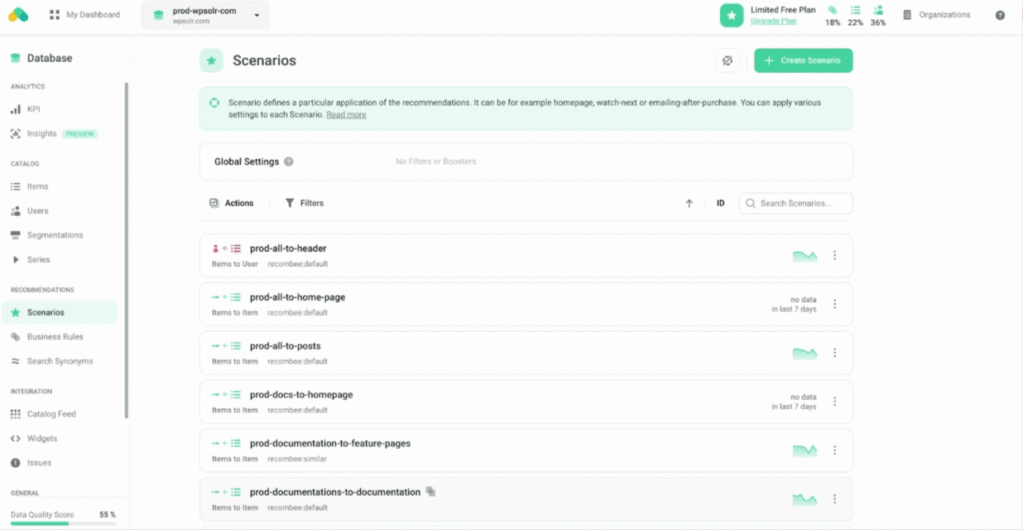1024x530 pixels.
Task: Click prod-documentations-to-documentation Items to Item icon
Action: [227, 492]
